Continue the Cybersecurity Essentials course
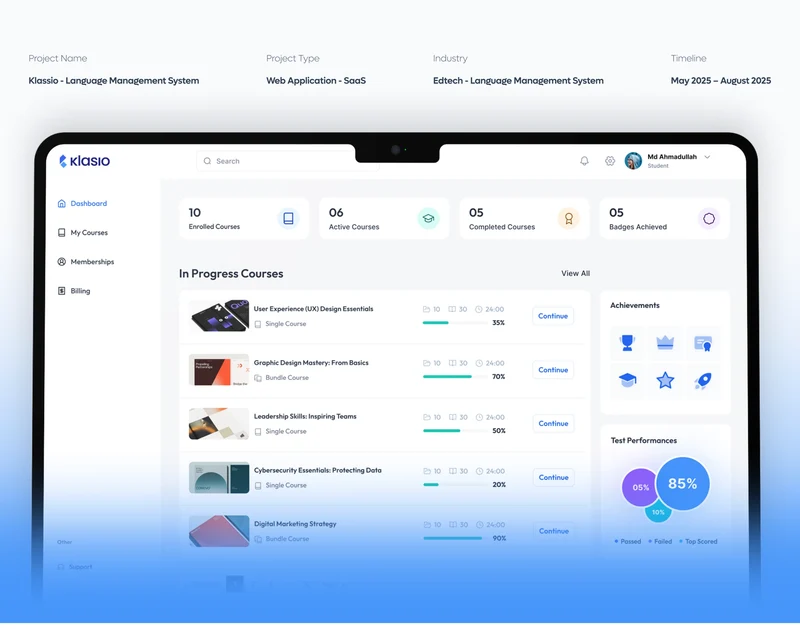 (x=554, y=477)
